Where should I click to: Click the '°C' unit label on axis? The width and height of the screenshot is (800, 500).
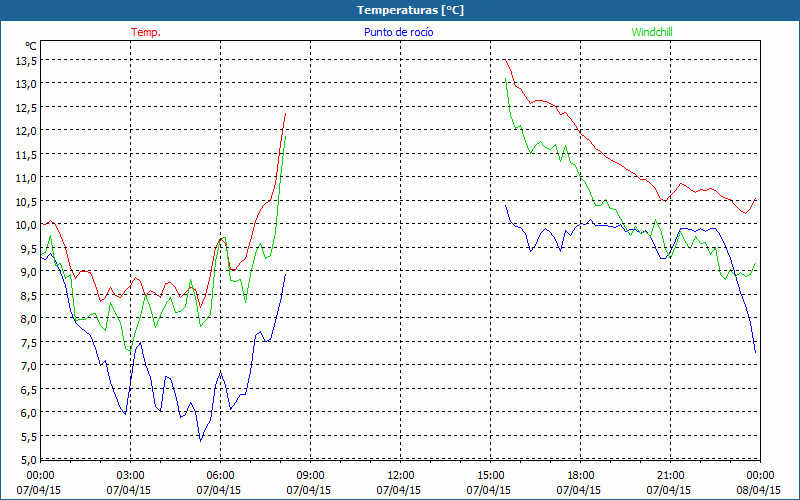(x=31, y=46)
